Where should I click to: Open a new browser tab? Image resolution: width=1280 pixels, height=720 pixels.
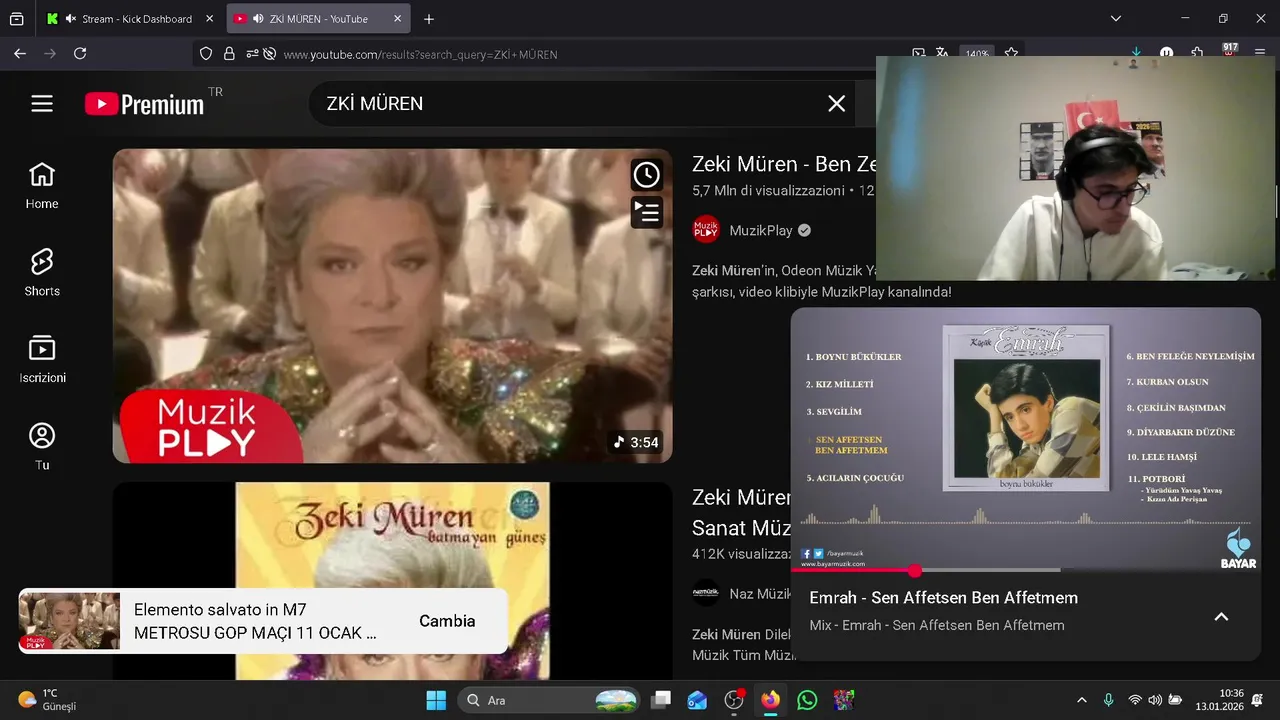[429, 19]
